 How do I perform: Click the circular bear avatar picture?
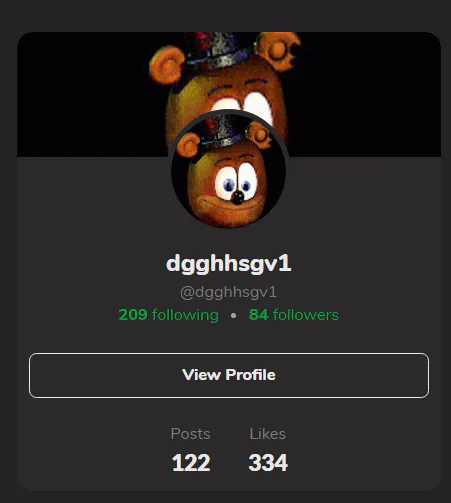point(229,170)
